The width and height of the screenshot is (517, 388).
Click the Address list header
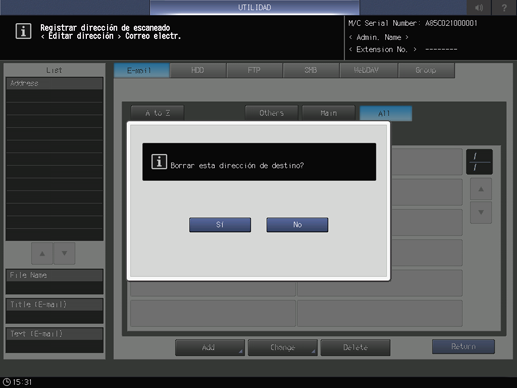tap(54, 83)
